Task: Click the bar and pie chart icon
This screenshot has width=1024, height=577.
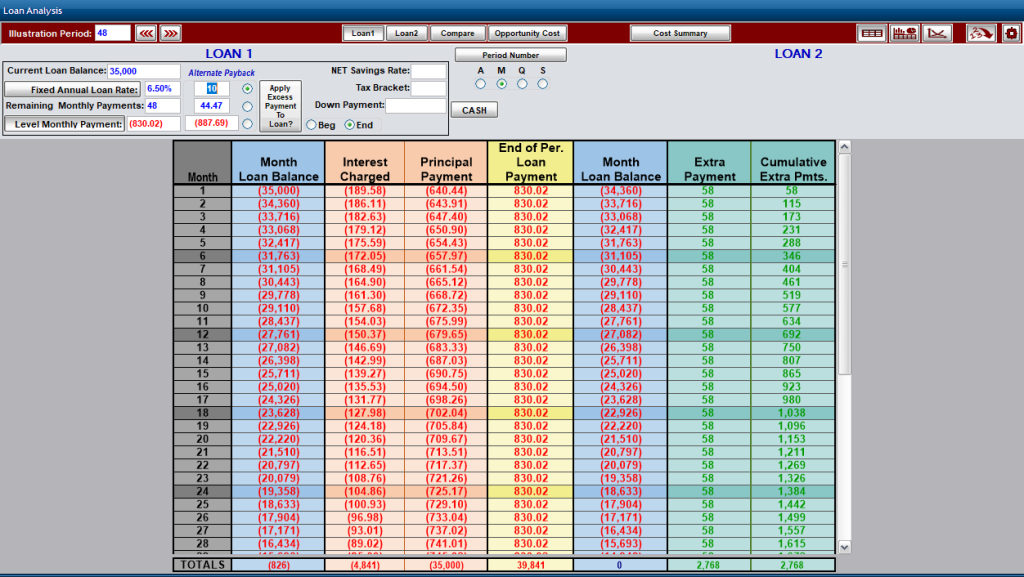Action: pyautogui.click(x=905, y=33)
